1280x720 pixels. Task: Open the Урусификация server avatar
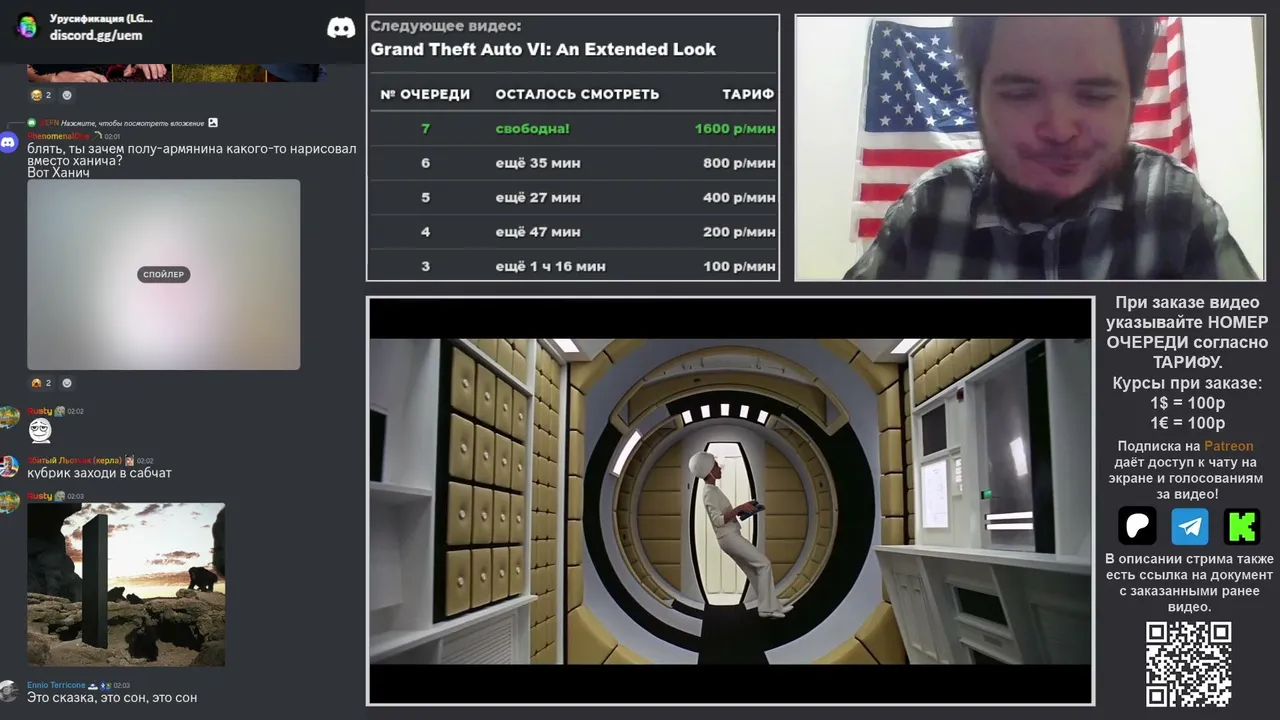click(27, 26)
